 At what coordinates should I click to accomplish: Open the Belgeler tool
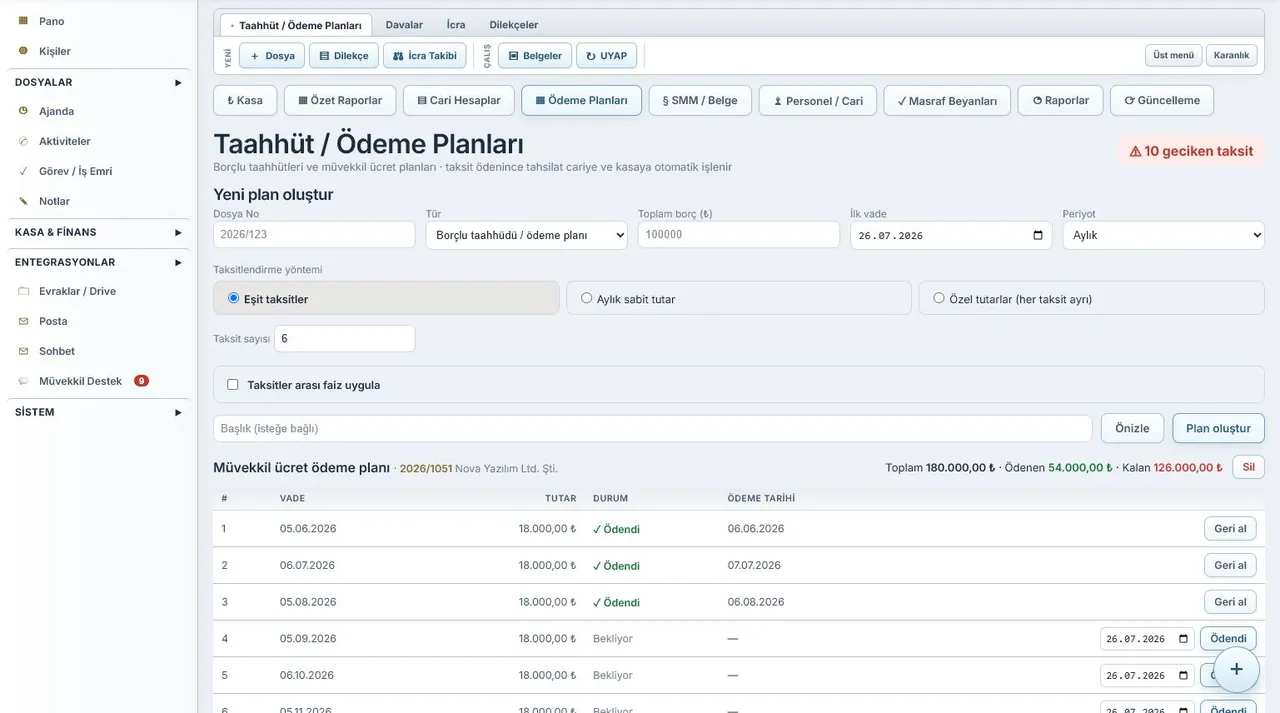tap(535, 56)
